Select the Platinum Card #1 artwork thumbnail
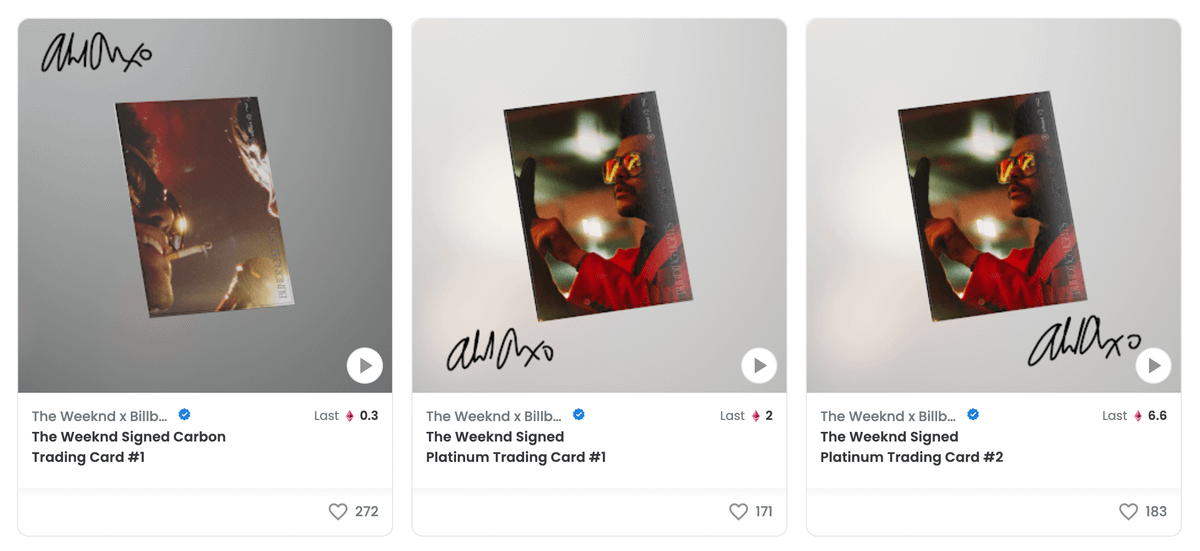 [599, 206]
